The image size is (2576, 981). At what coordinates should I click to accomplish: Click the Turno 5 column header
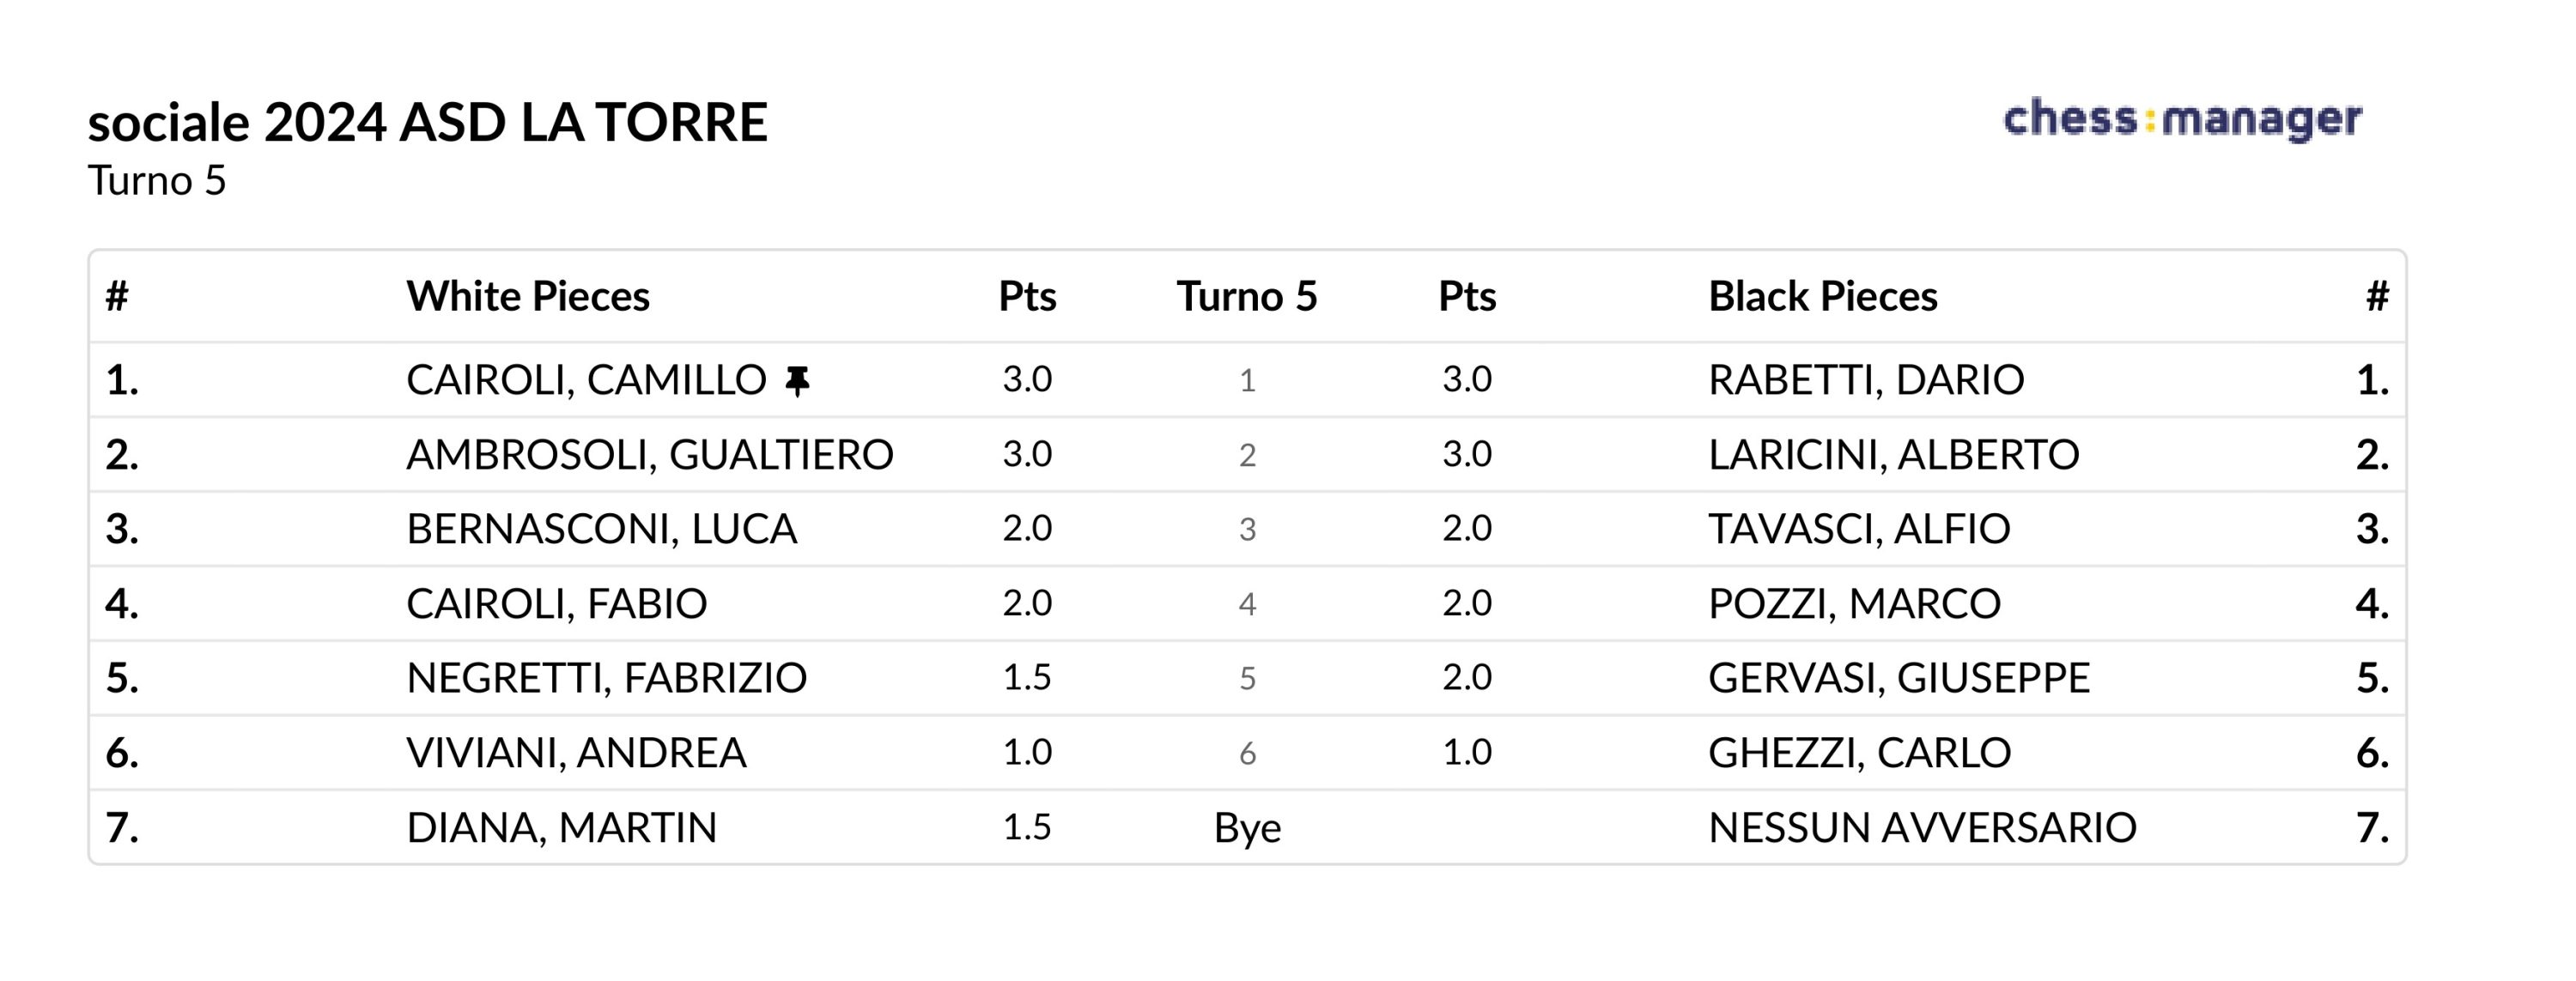(1247, 296)
